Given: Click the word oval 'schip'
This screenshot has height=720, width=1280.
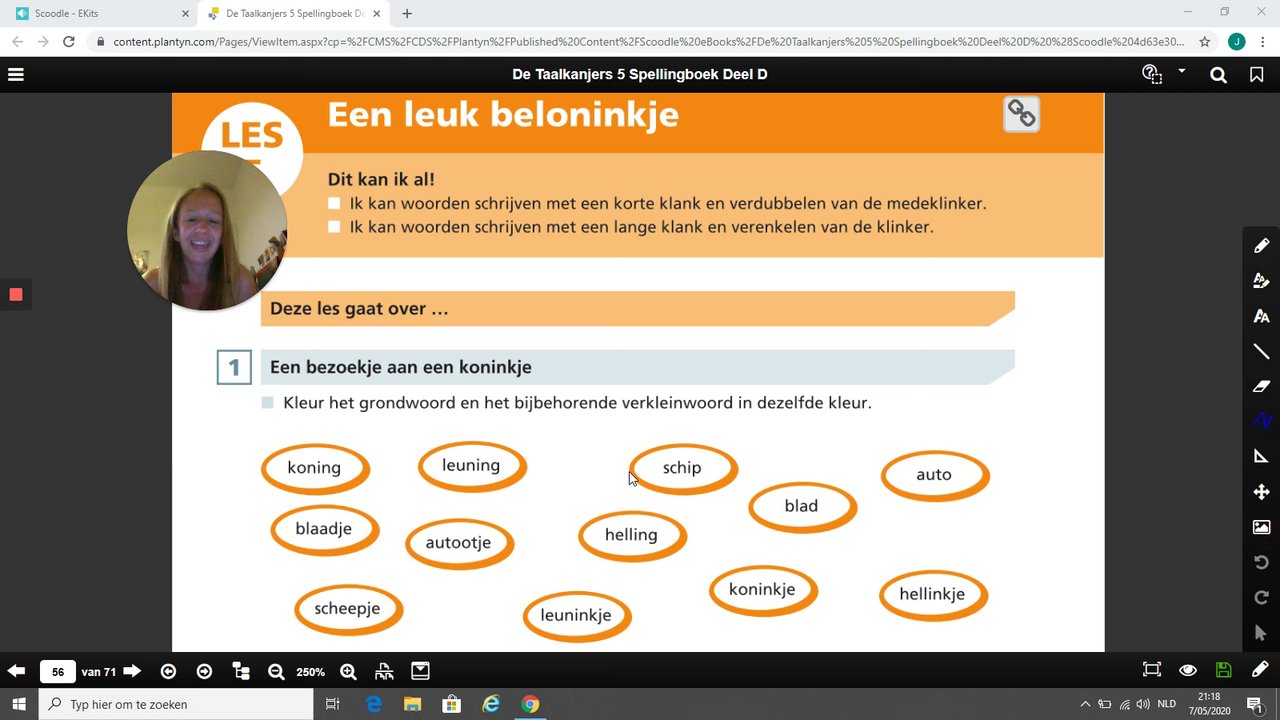Looking at the screenshot, I should [x=683, y=468].
